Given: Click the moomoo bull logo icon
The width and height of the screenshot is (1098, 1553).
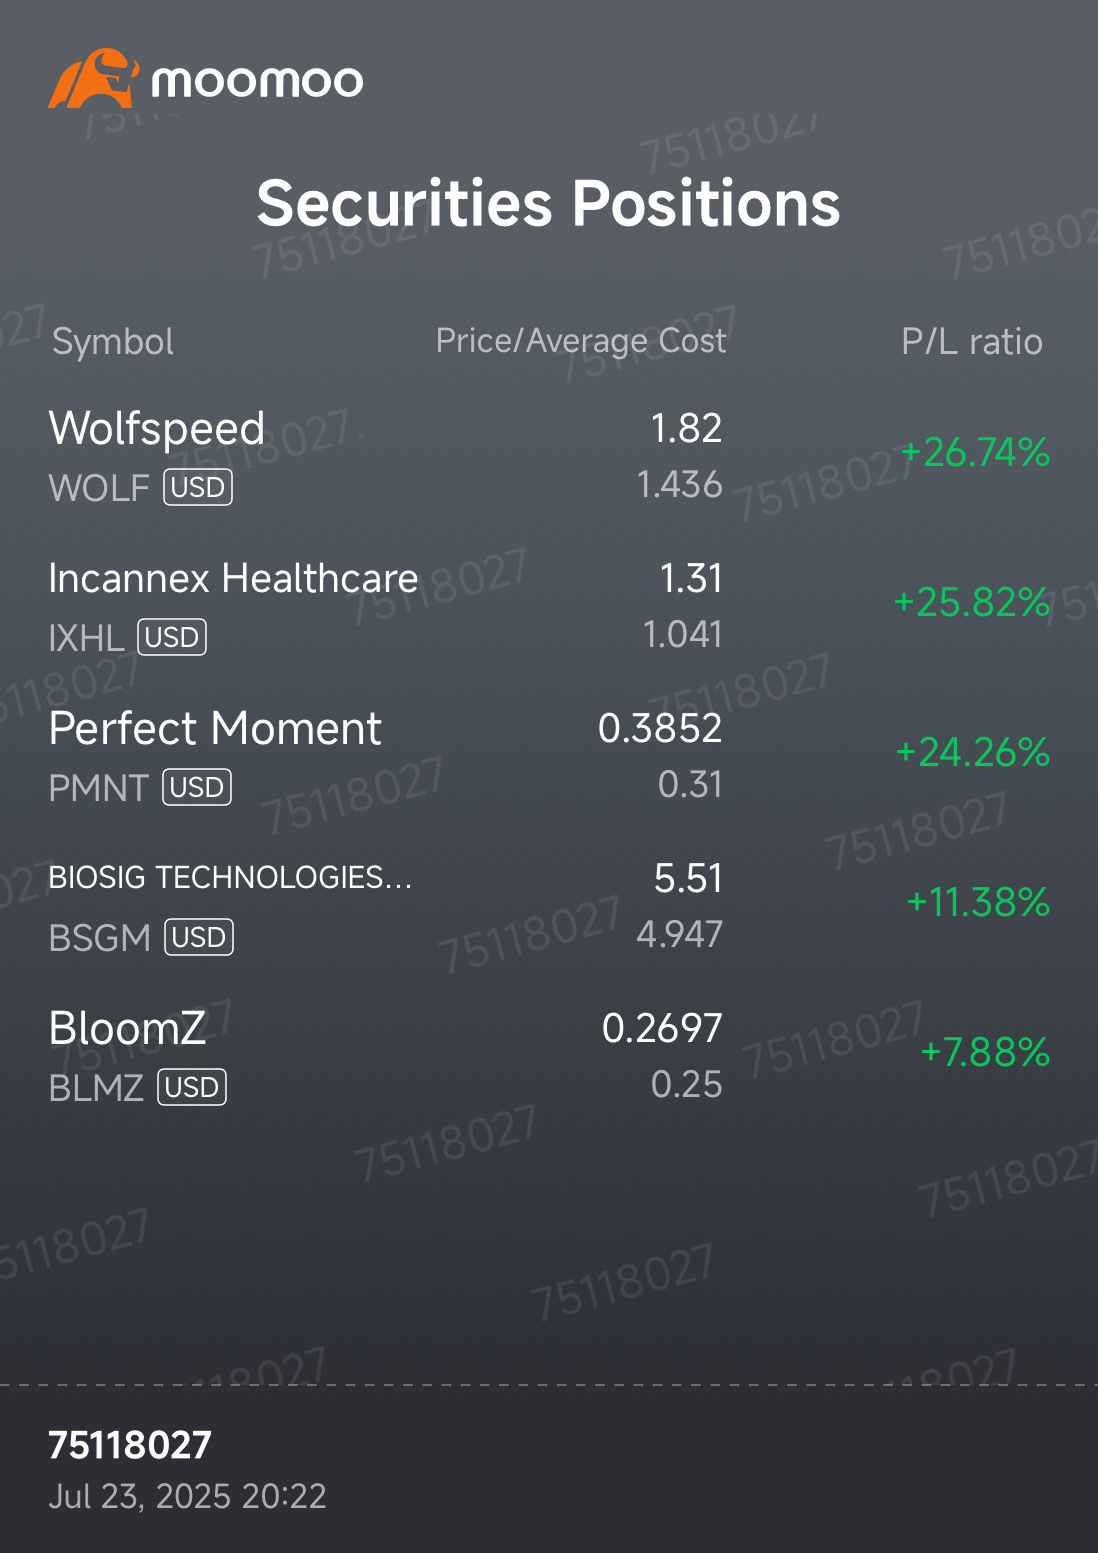Looking at the screenshot, I should [93, 79].
